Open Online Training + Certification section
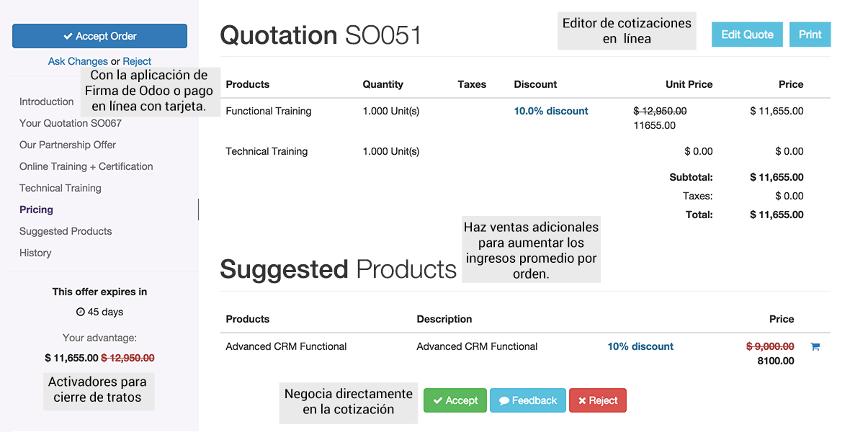The width and height of the screenshot is (850, 432). point(86,166)
